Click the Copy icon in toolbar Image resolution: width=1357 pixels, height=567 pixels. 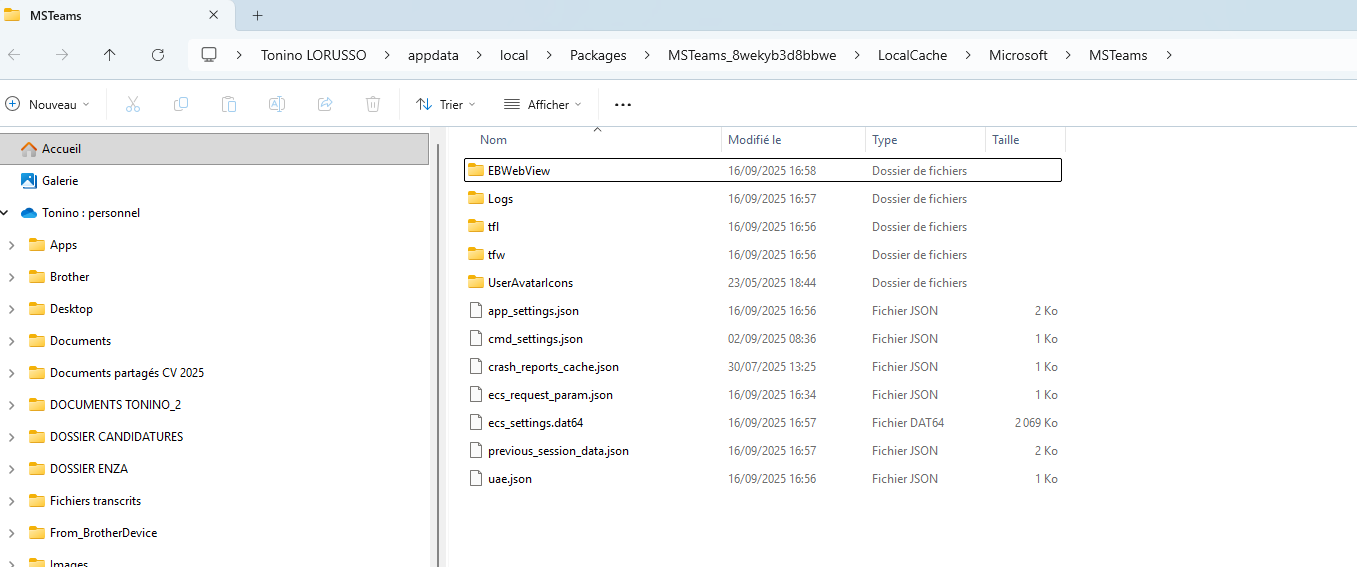[x=180, y=104]
